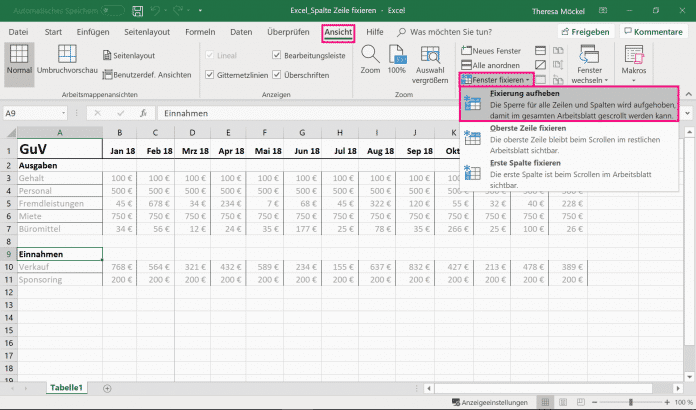This screenshot has height=410, width=696.
Task: Expand the Fenster wechseln dropdown
Action: (590, 60)
